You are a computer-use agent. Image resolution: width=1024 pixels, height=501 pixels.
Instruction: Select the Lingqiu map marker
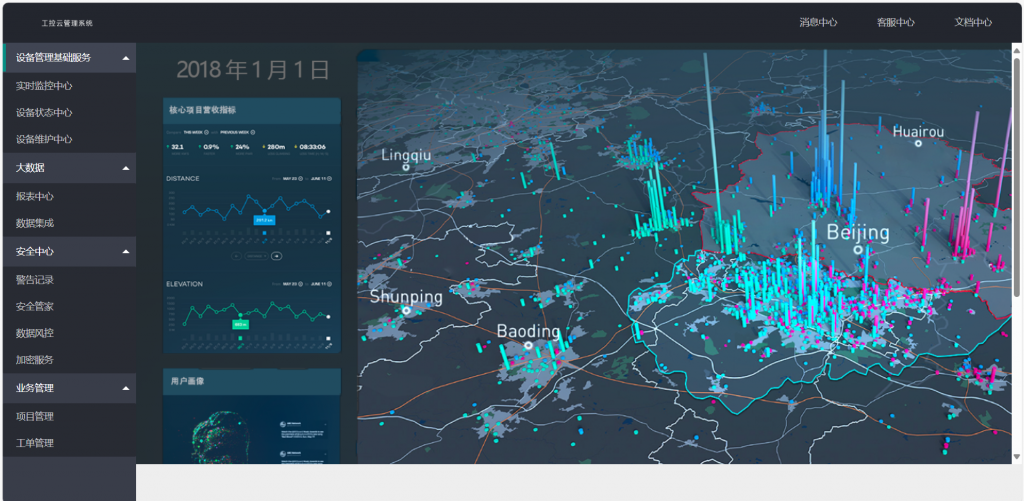point(406,168)
